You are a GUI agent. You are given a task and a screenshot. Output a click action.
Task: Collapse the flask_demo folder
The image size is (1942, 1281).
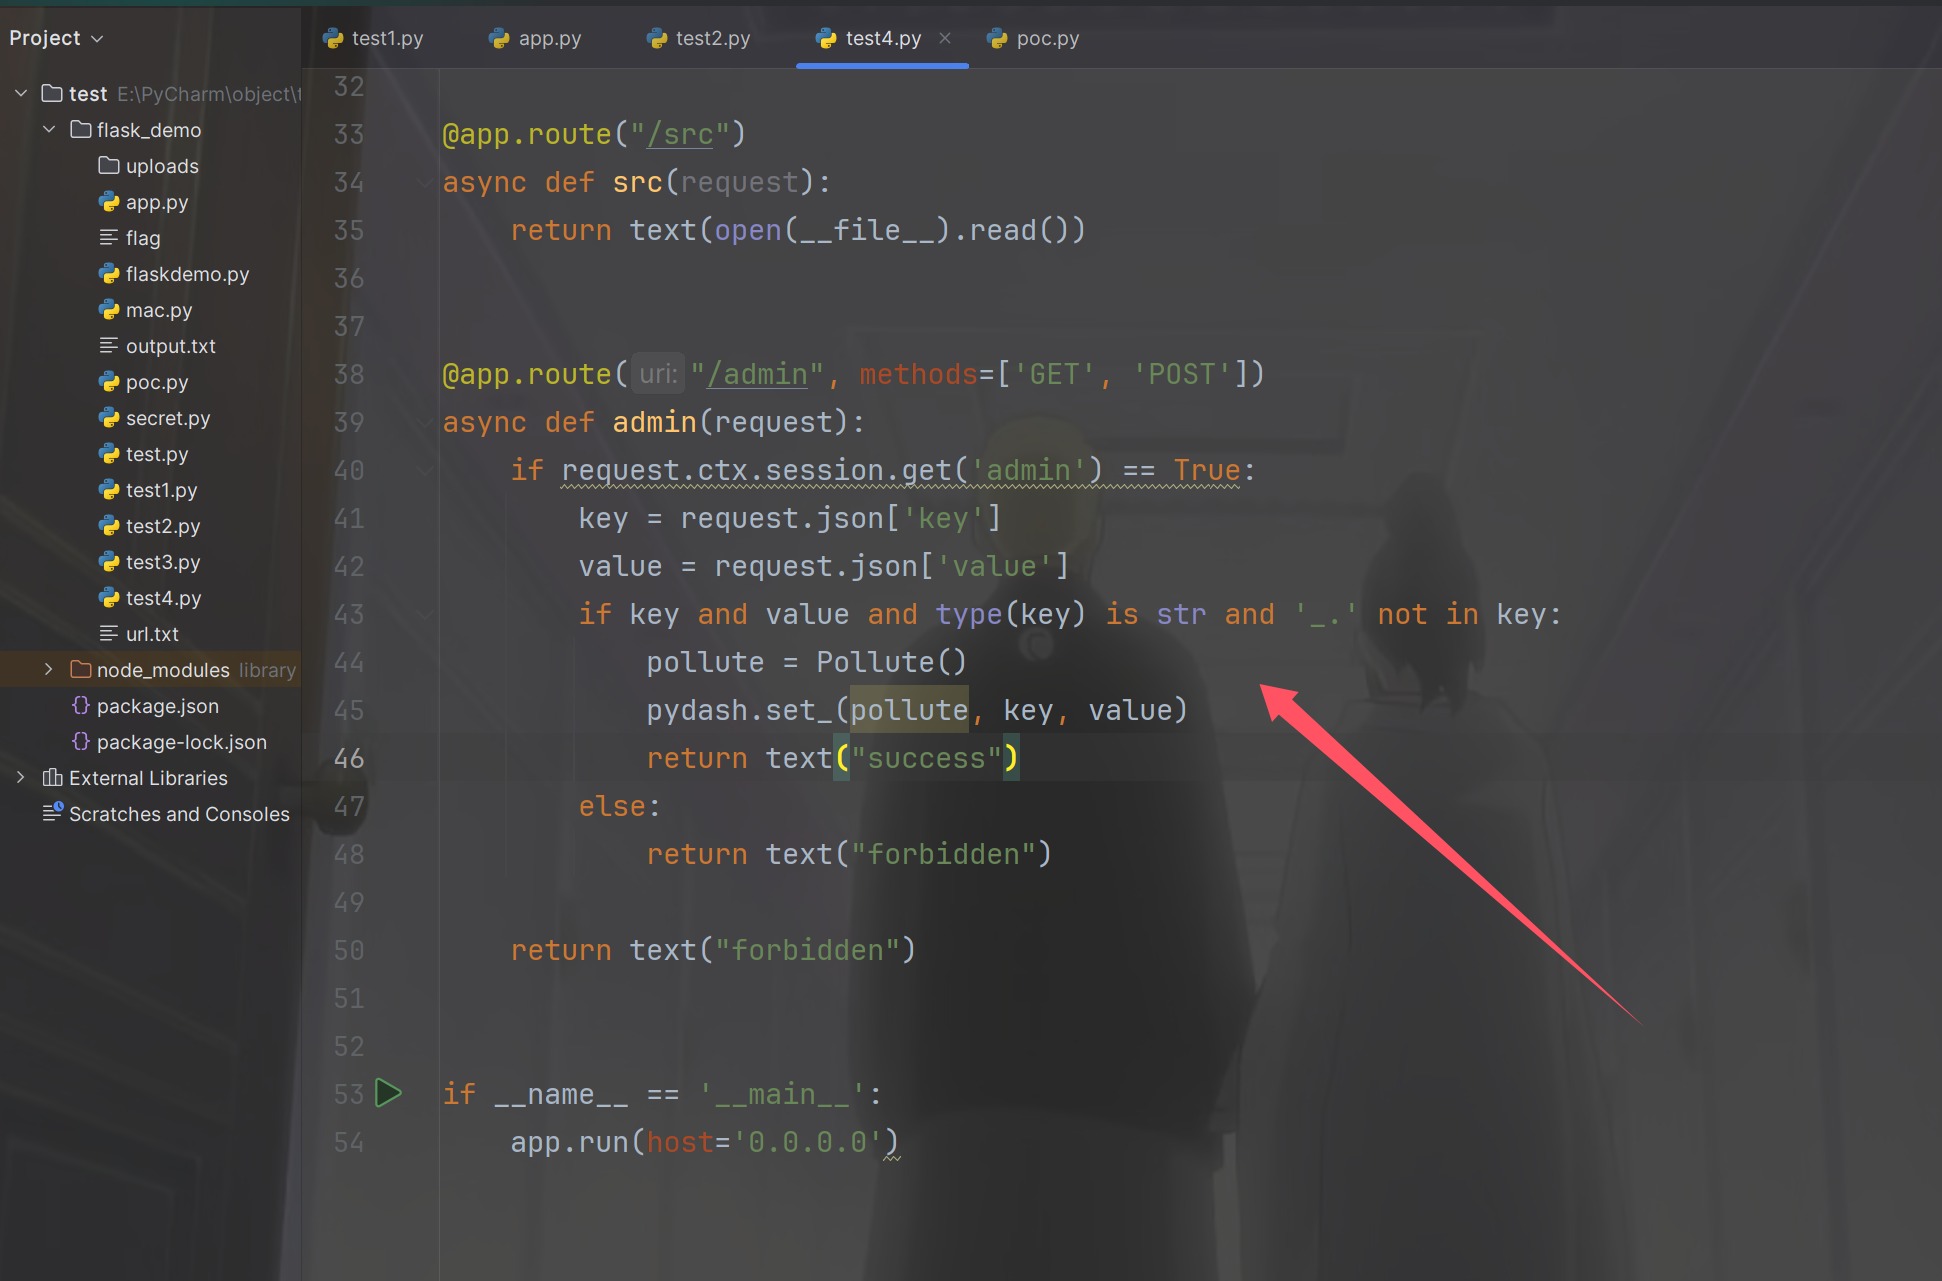click(x=49, y=129)
